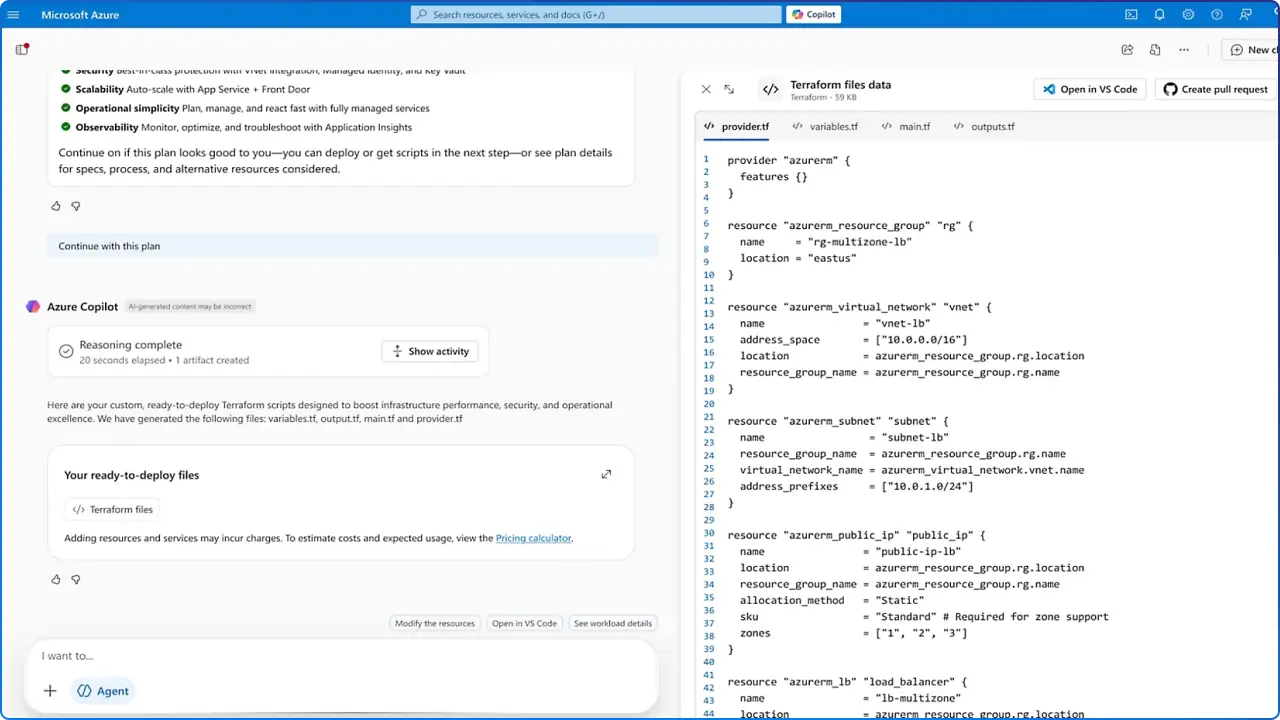Switch to the variables.tf tab
The height and width of the screenshot is (720, 1280).
point(833,126)
